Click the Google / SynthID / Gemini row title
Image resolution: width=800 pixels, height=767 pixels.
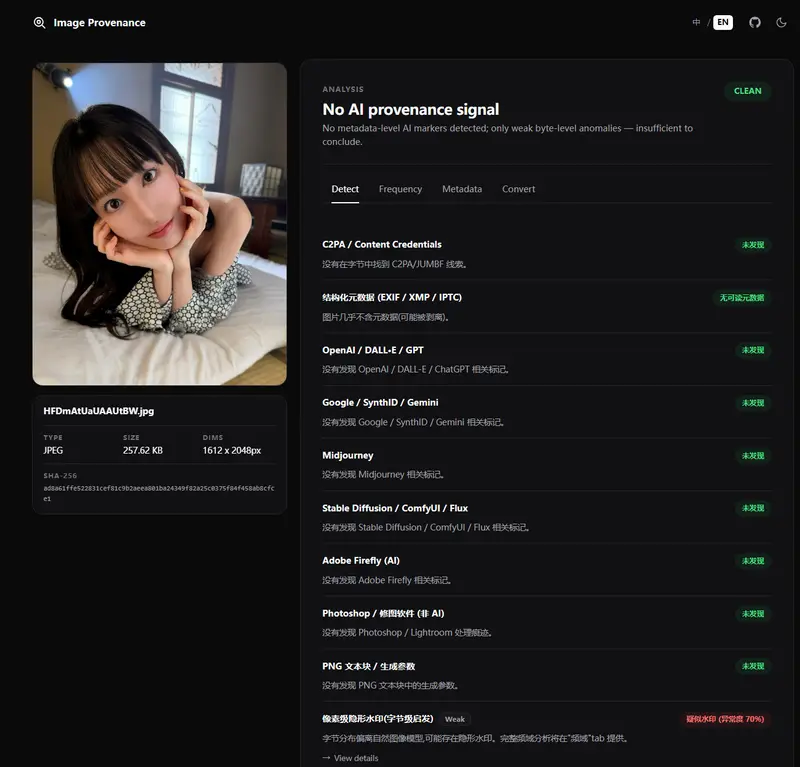tap(380, 403)
